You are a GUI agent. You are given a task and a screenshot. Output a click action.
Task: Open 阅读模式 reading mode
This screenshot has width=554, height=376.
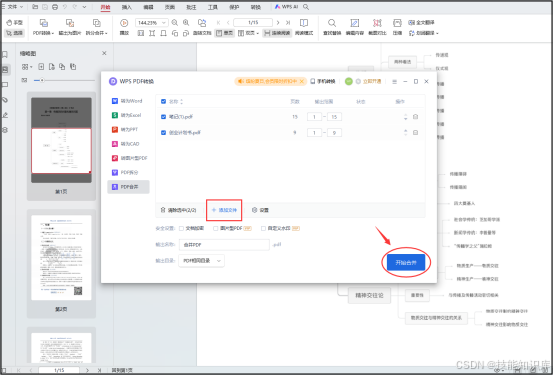click(x=304, y=27)
